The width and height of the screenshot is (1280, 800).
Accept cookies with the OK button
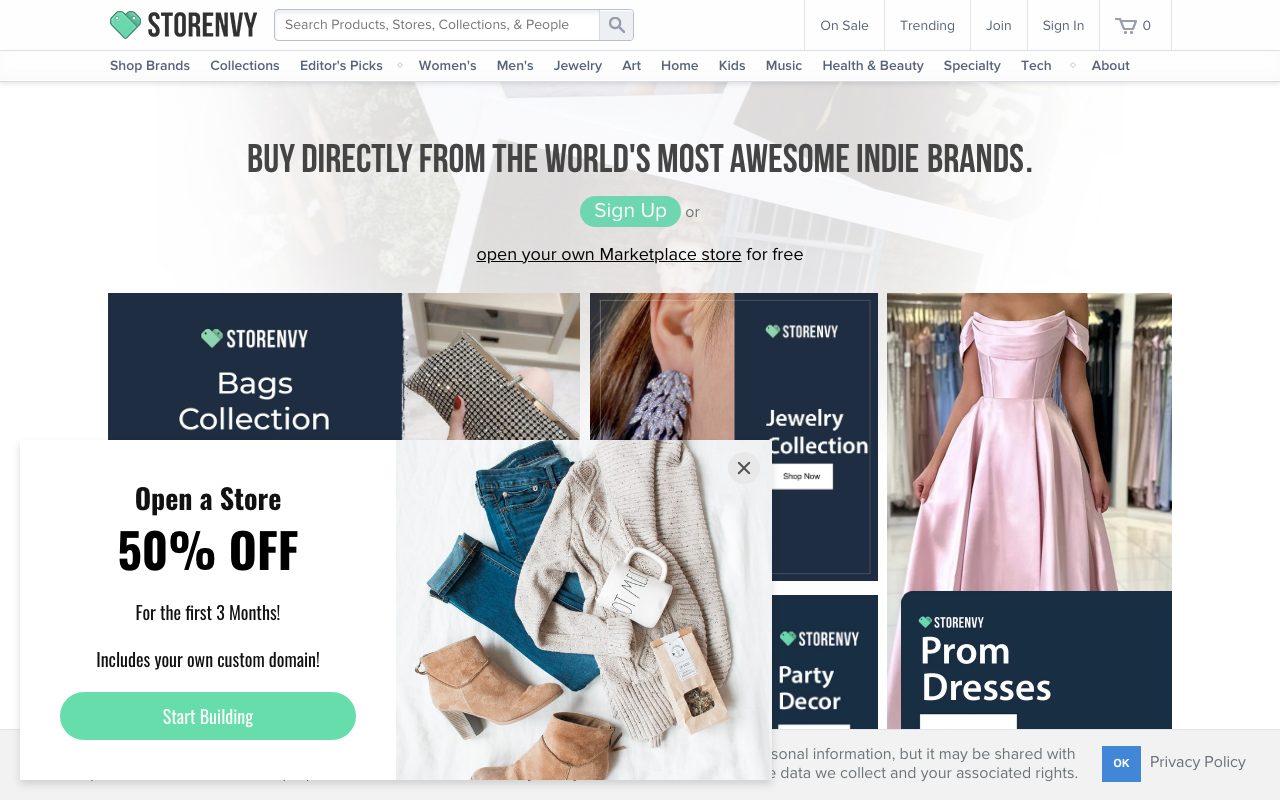point(1121,763)
